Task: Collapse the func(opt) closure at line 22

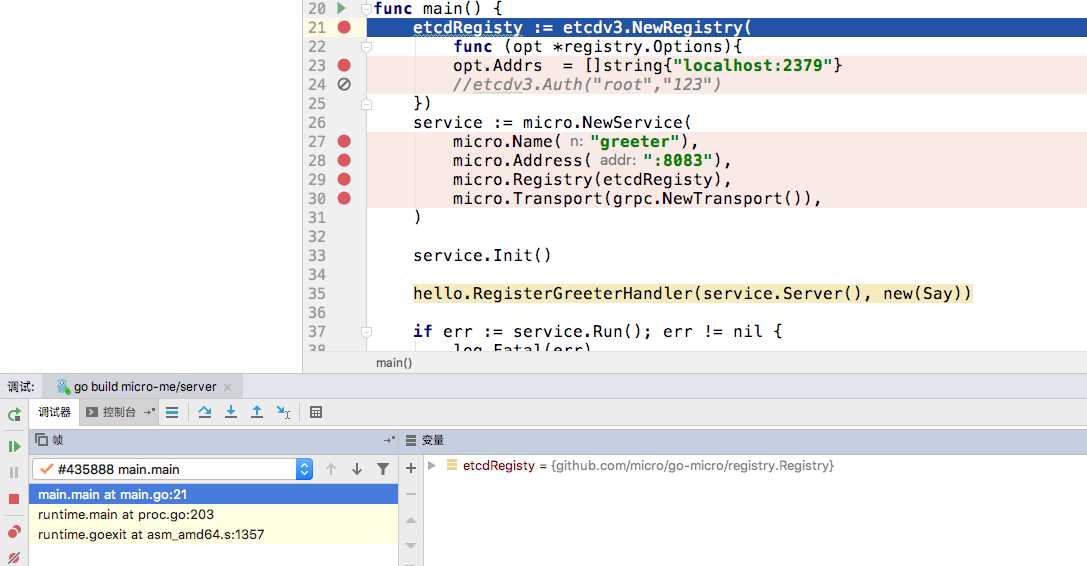Action: click(x=367, y=46)
